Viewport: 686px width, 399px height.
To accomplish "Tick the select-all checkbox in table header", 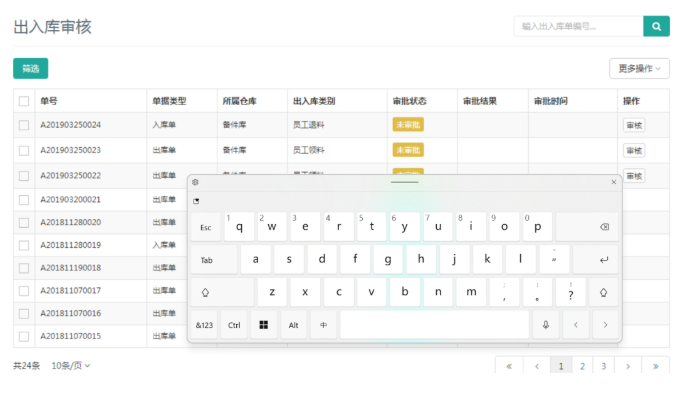I will click(24, 101).
